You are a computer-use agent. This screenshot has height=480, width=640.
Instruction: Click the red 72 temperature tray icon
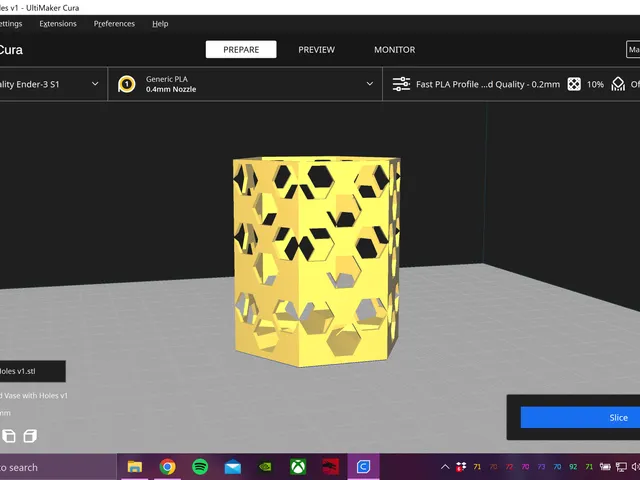pyautogui.click(x=509, y=467)
